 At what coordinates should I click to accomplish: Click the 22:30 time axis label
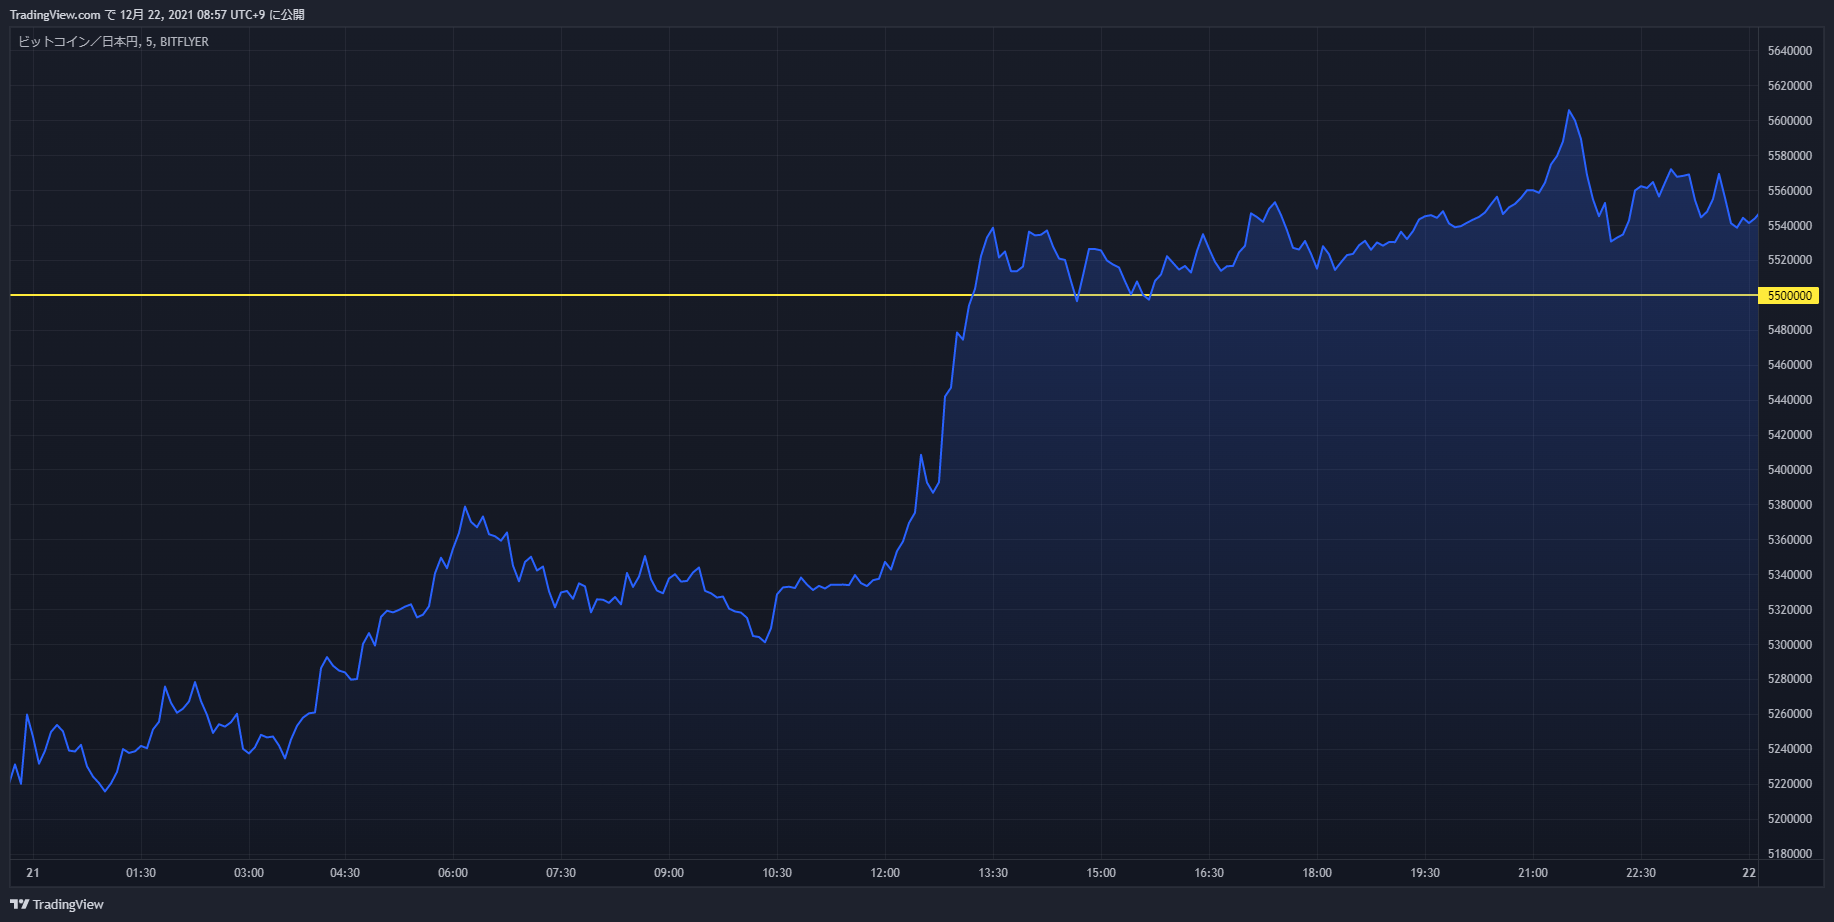1641,873
